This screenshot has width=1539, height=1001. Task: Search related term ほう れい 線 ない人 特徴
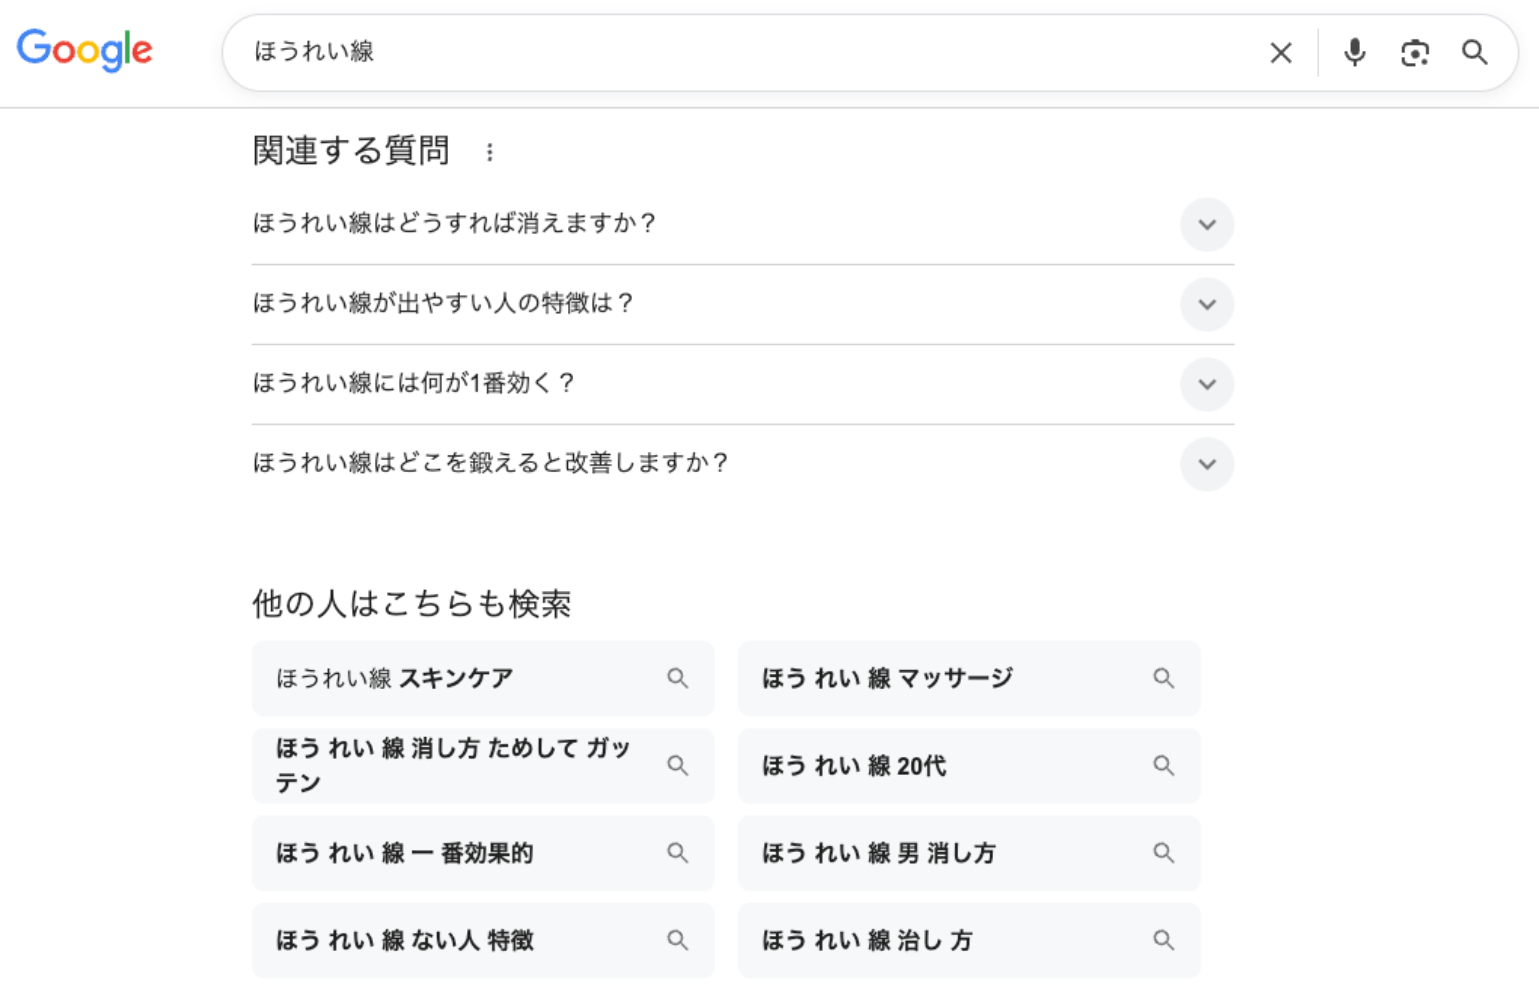point(483,940)
